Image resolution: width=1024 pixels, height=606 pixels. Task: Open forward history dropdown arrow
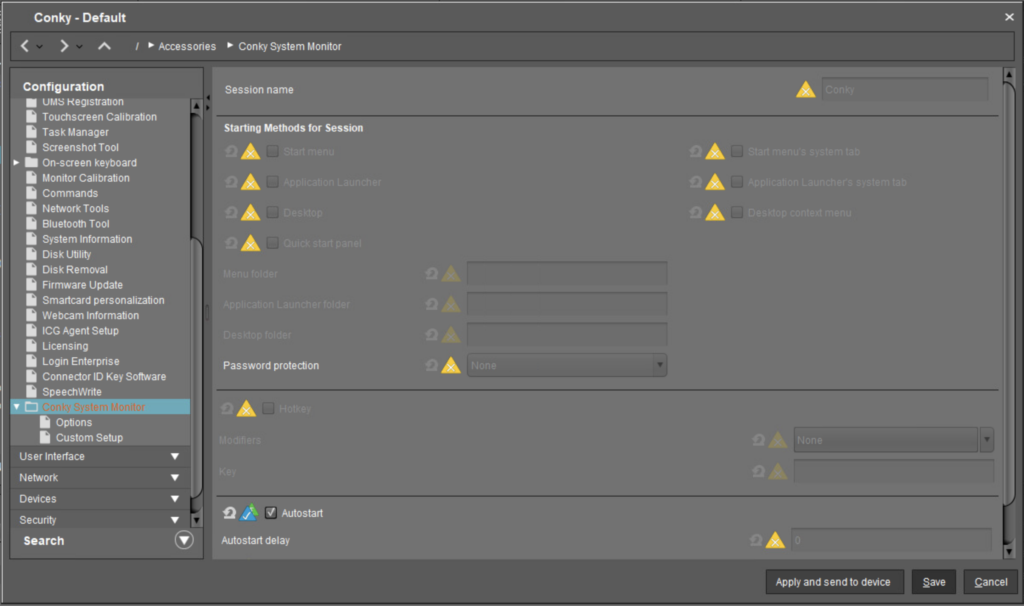click(79, 47)
